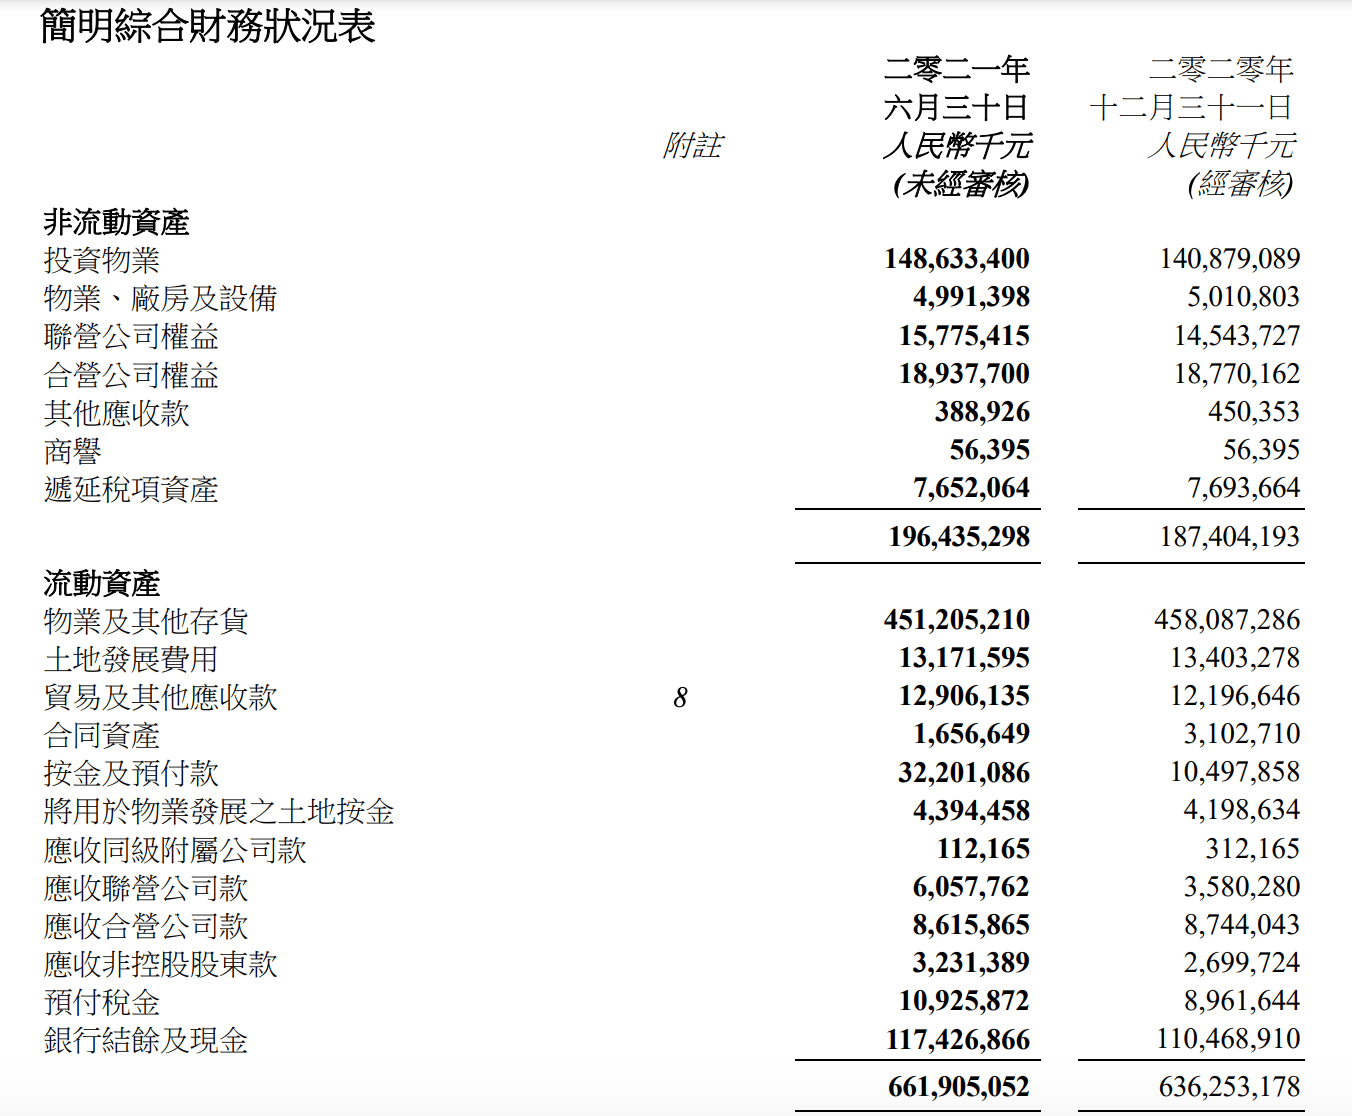This screenshot has width=1352, height=1116.
Task: Click the current assets total 661,905,052
Action: pos(958,1087)
